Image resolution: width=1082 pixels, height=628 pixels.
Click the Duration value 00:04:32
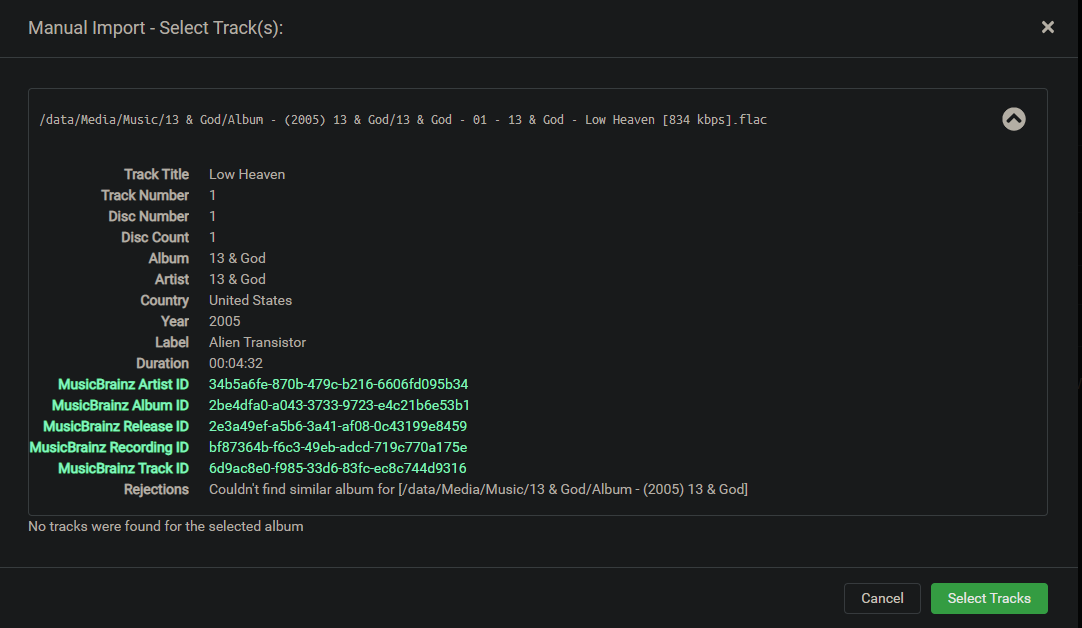point(237,363)
